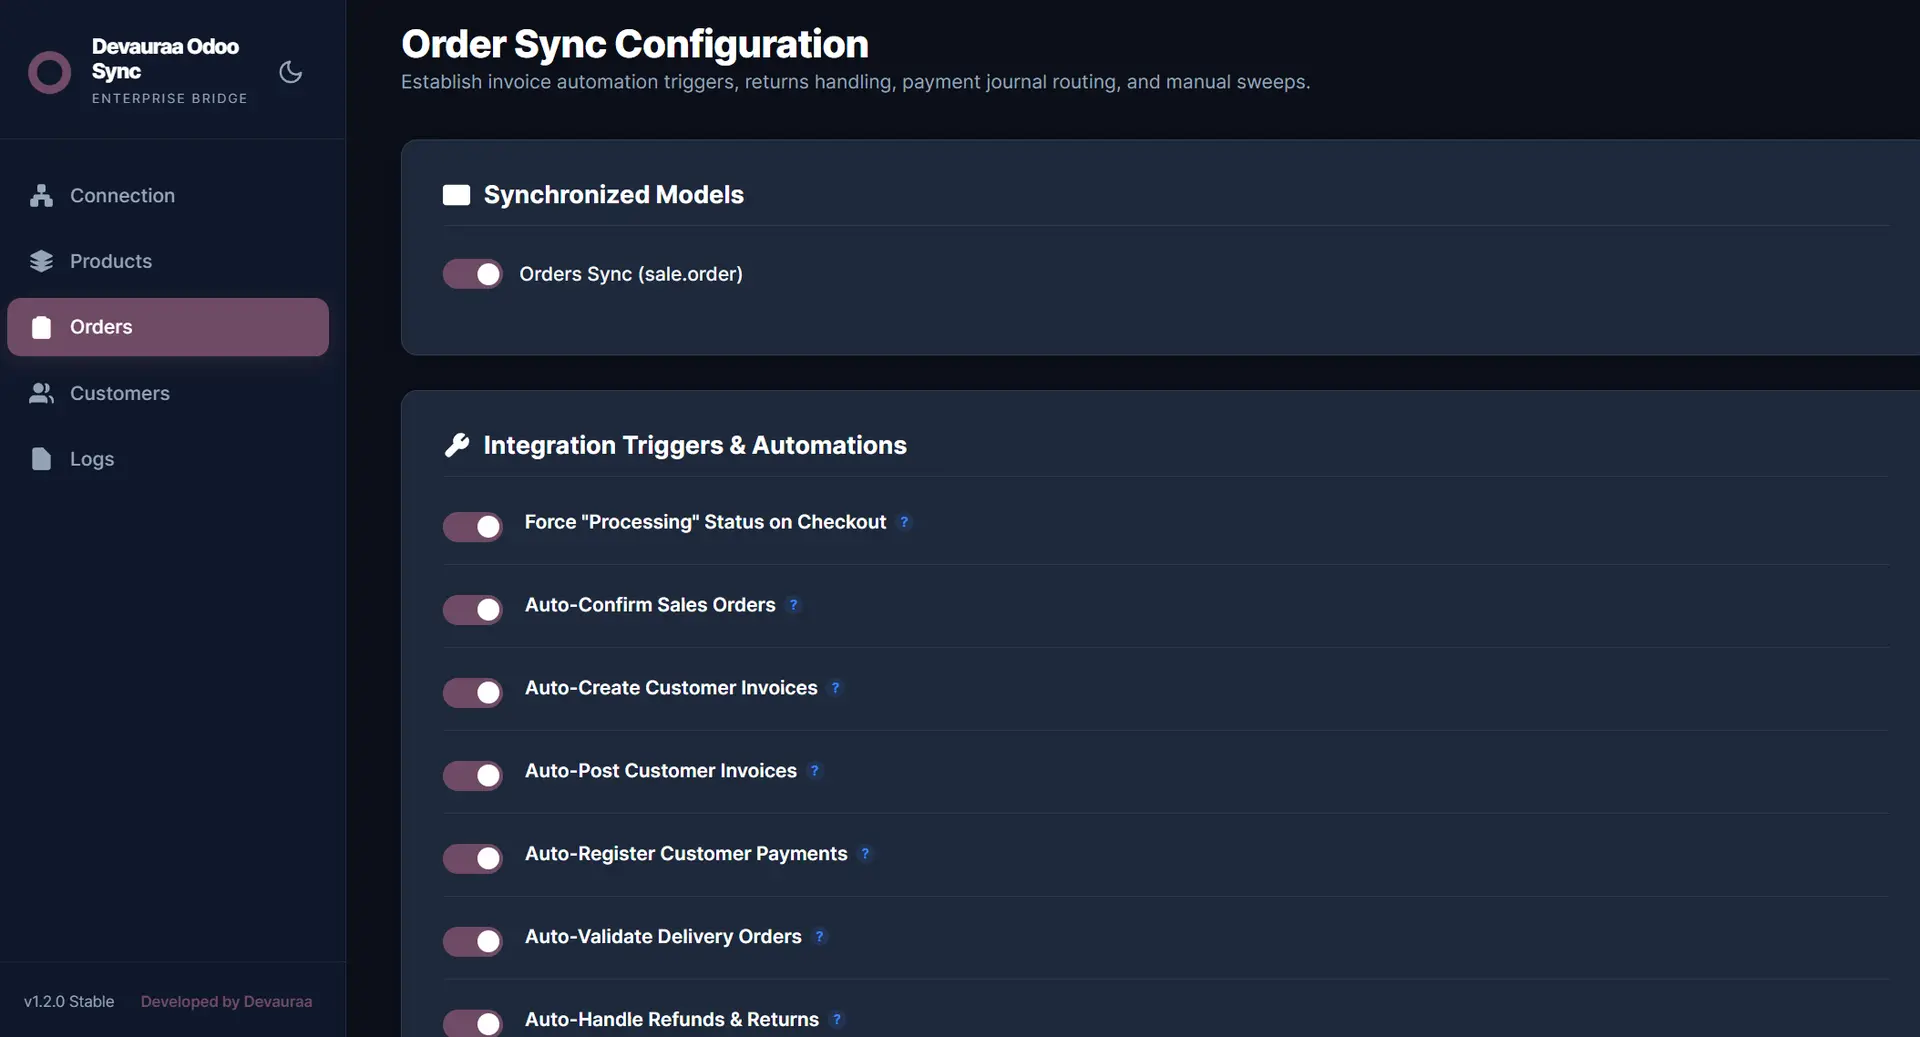1920x1037 pixels.
Task: Toggle Auto-Handle Refunds & Returns switch
Action: click(473, 1023)
